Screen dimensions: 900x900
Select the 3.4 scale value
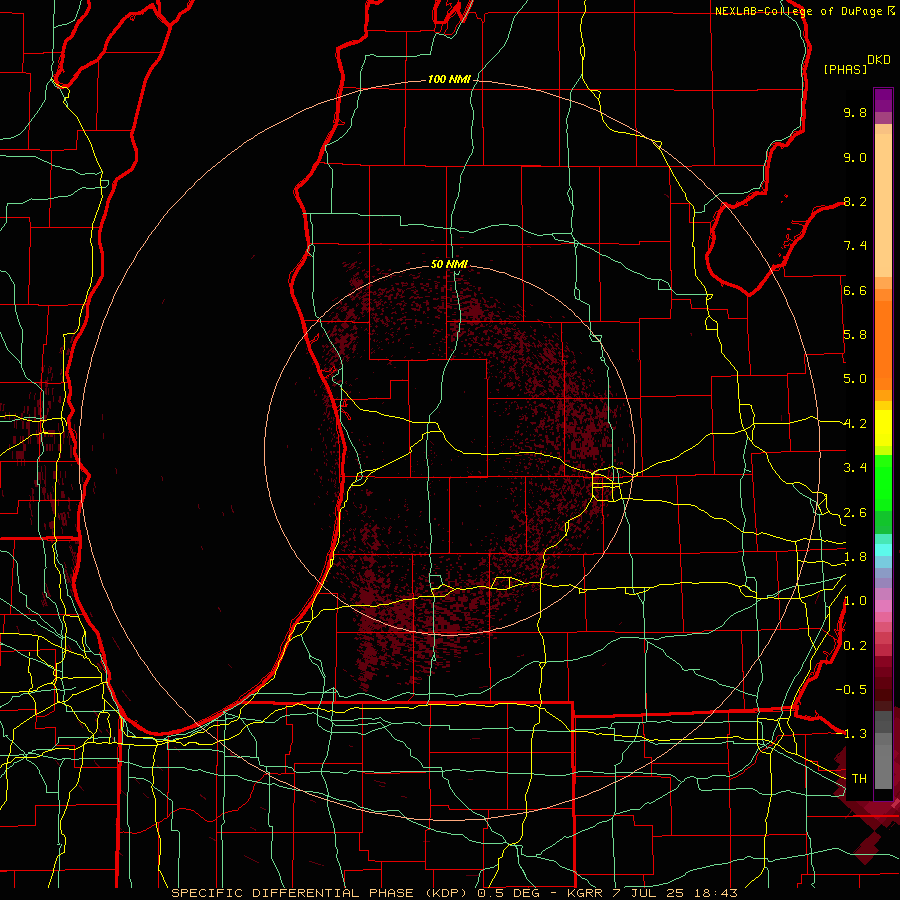(x=855, y=468)
